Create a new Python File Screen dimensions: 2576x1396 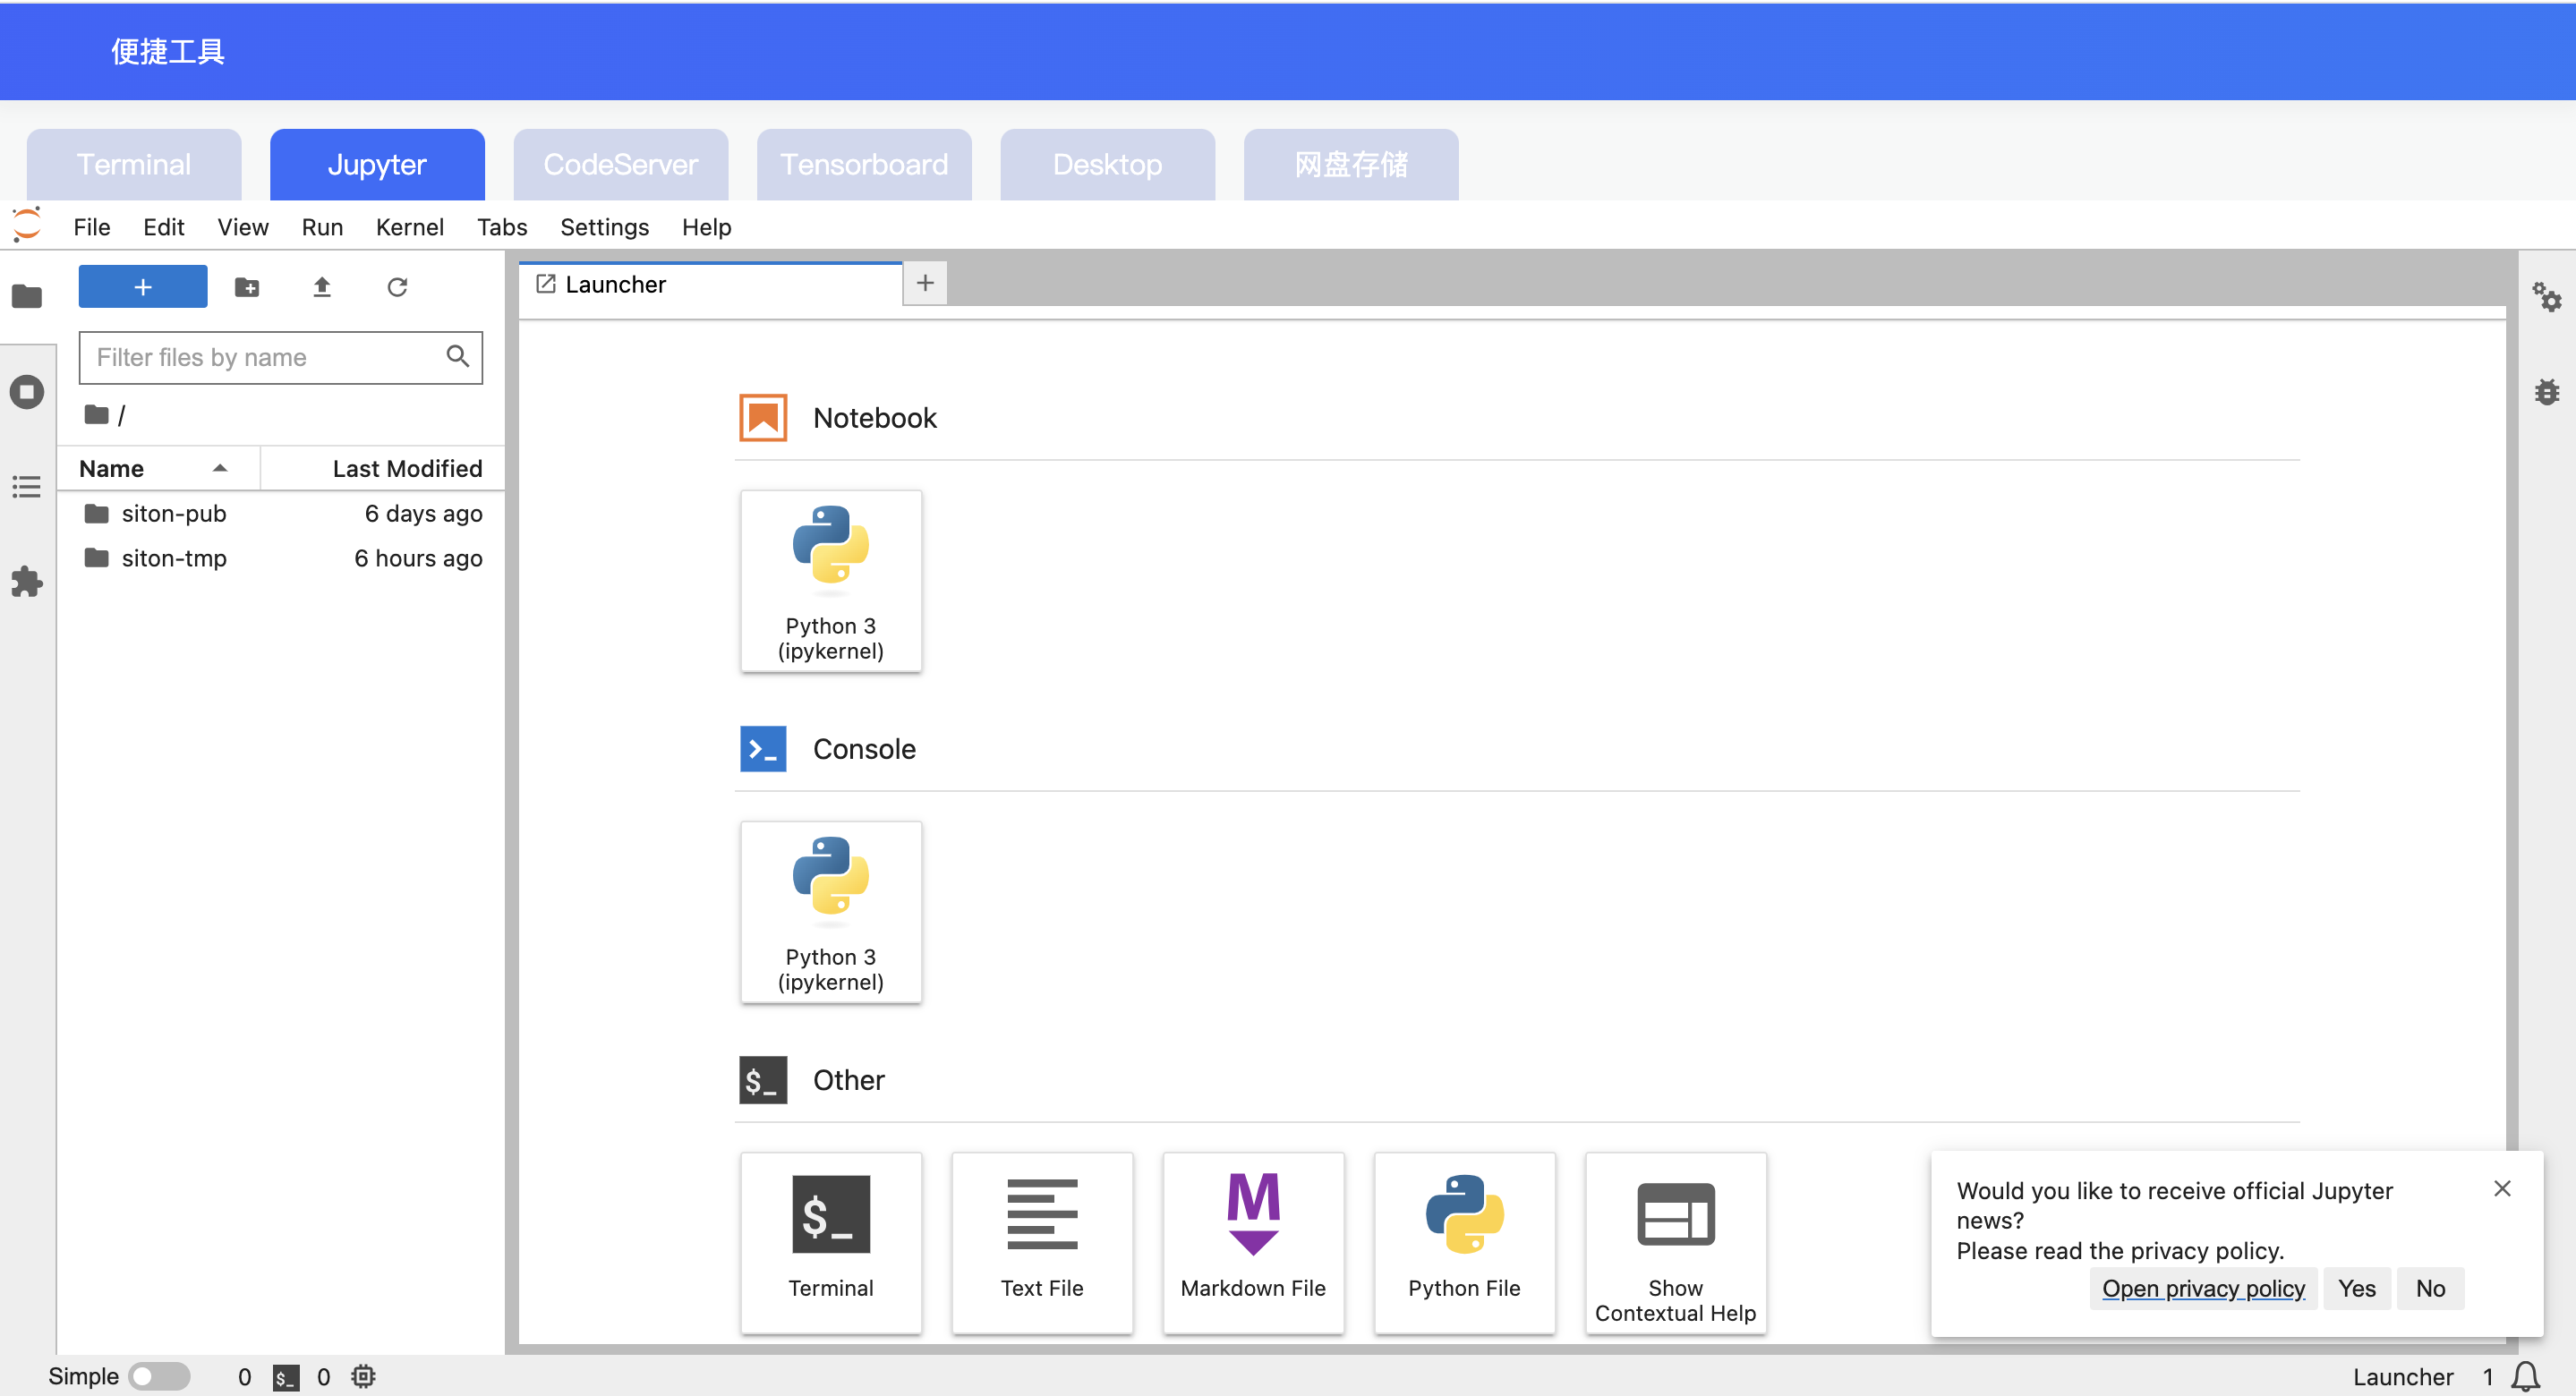click(x=1464, y=1243)
